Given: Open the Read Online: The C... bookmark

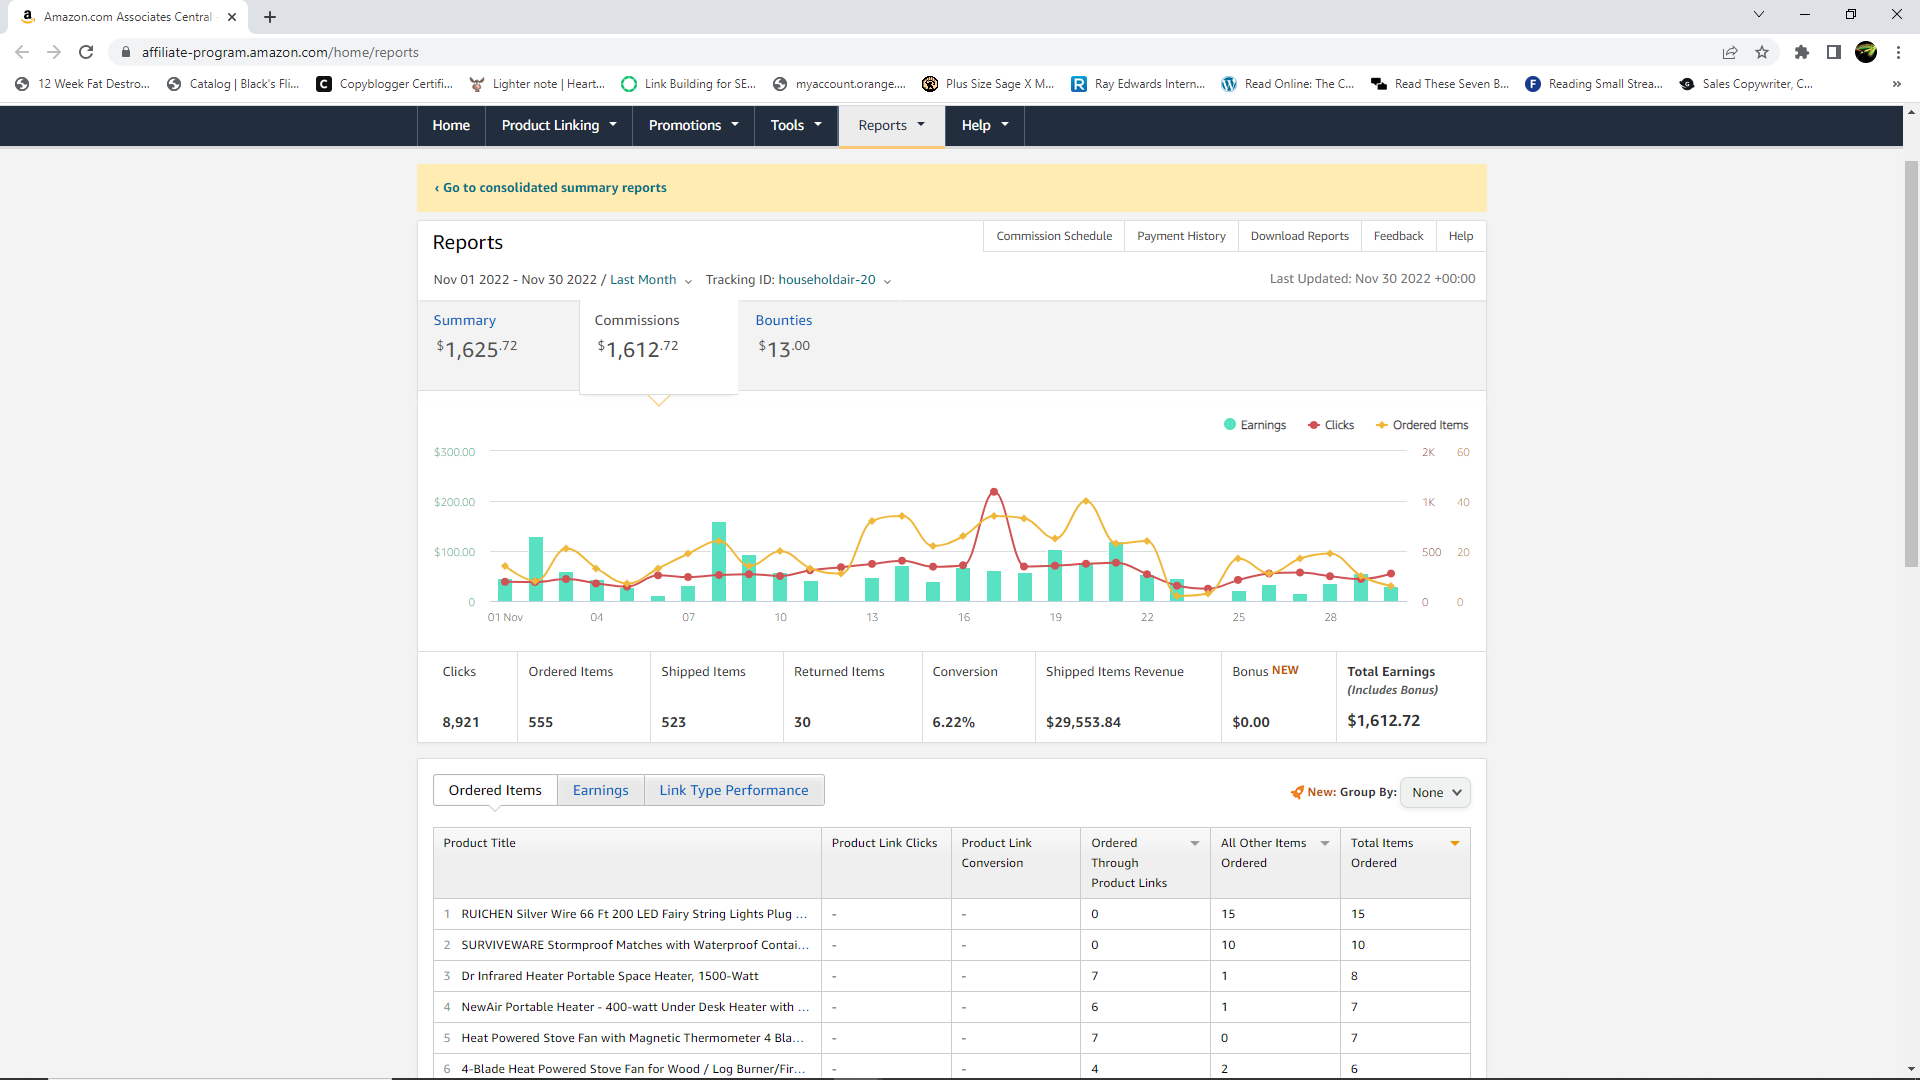Looking at the screenshot, I should click(1288, 84).
